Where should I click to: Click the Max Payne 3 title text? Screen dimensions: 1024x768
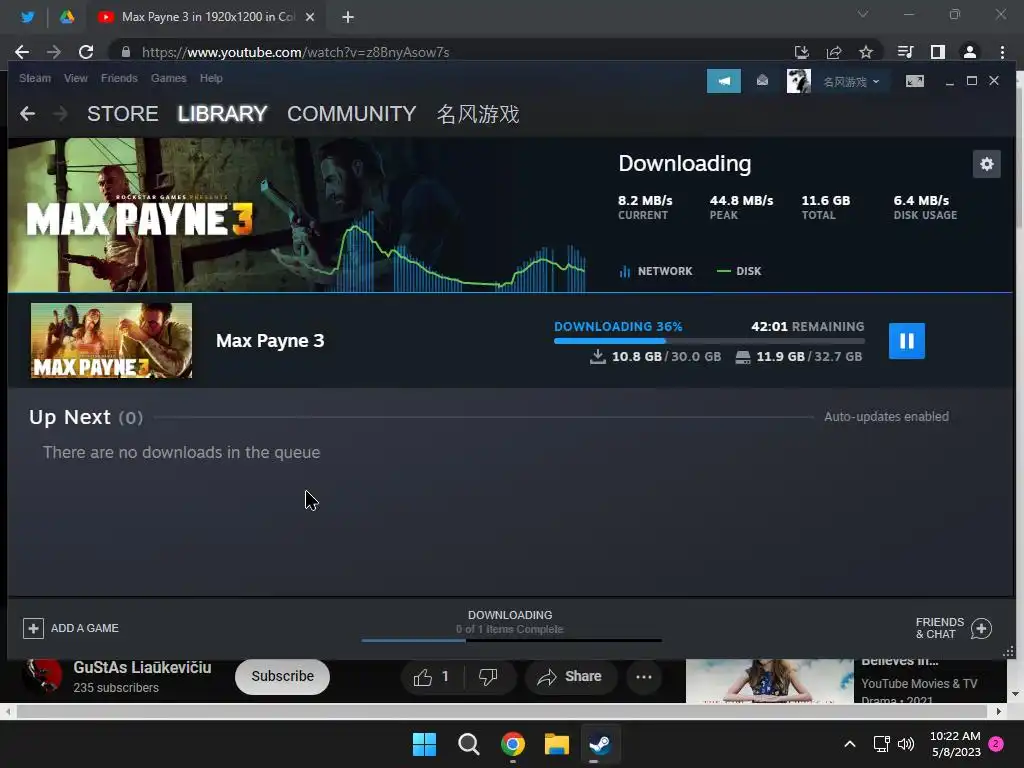tap(270, 340)
